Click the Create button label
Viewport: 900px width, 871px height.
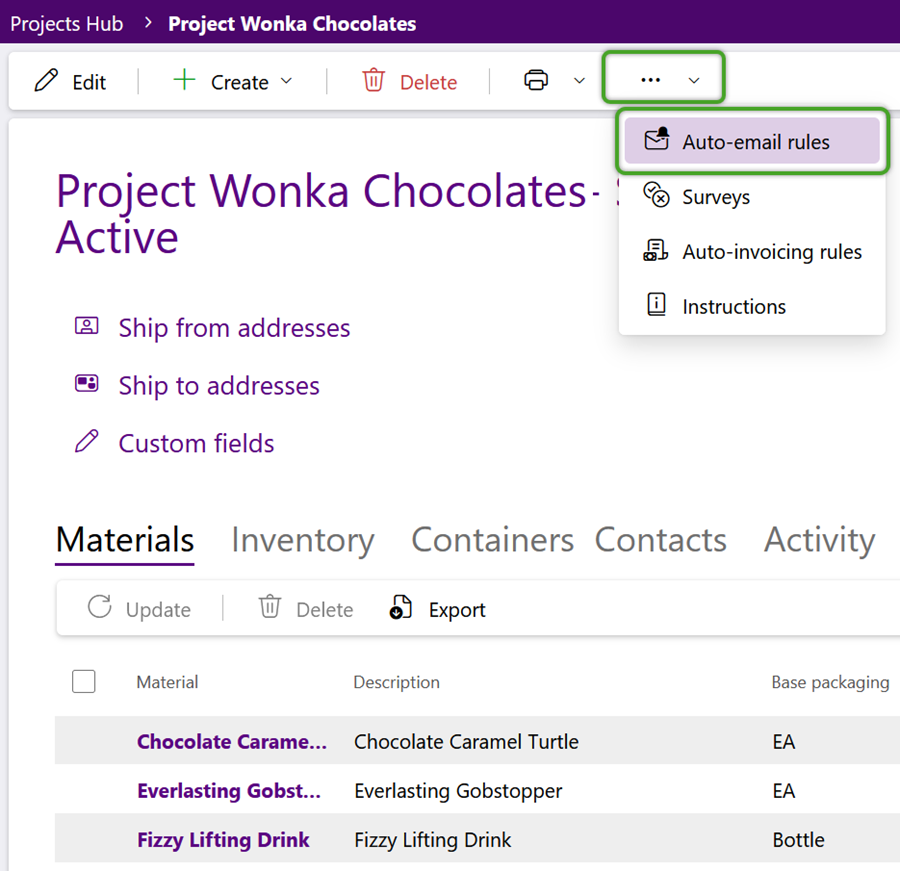(x=240, y=82)
